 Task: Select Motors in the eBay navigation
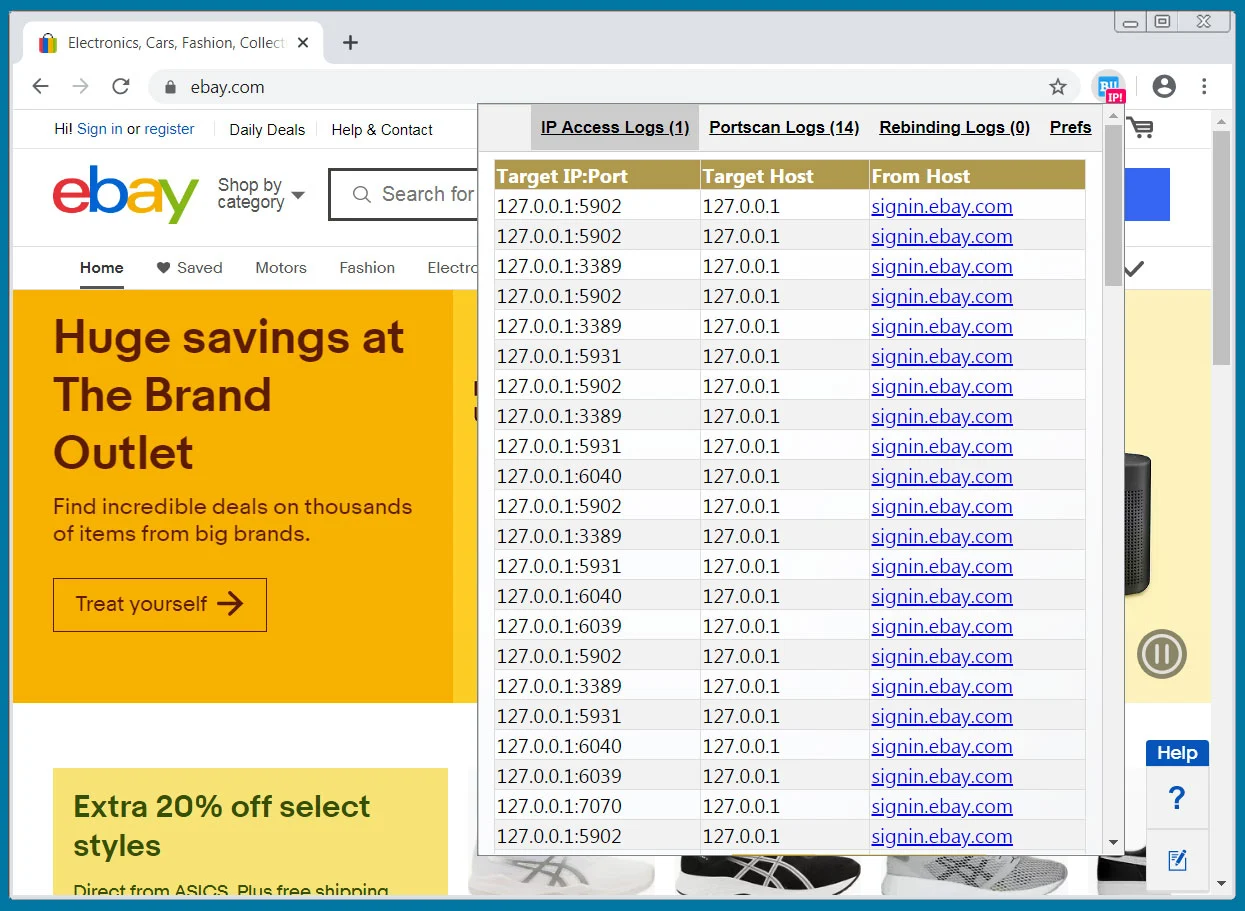click(280, 267)
